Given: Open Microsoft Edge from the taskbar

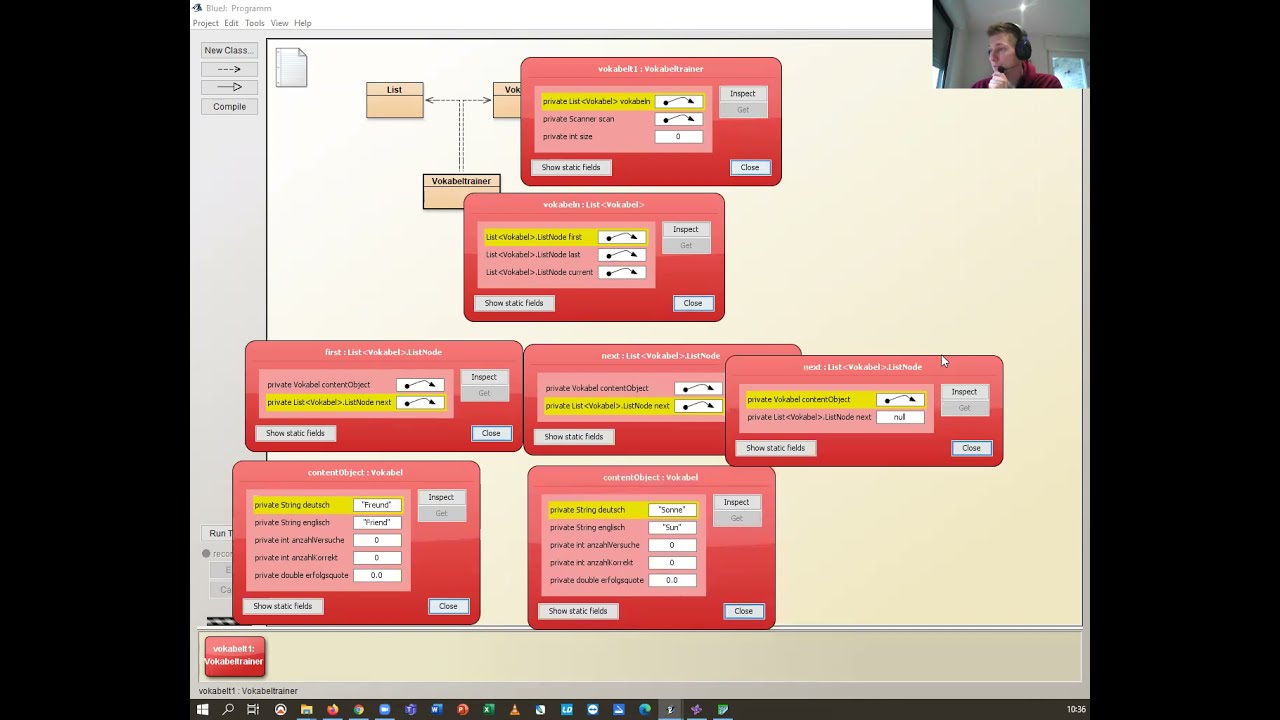Looking at the screenshot, I should pos(645,710).
